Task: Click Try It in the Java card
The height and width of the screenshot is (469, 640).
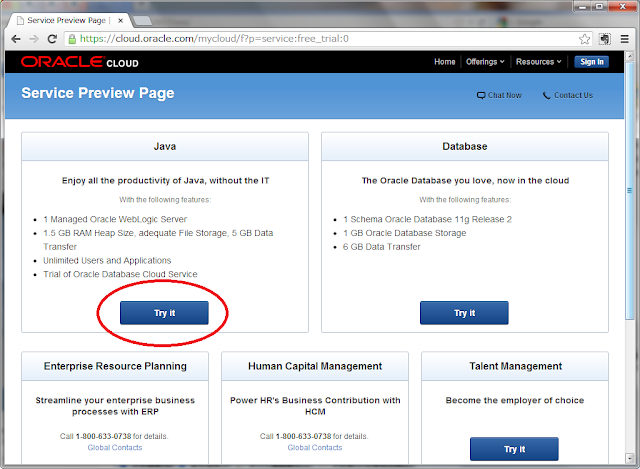Action: [164, 313]
